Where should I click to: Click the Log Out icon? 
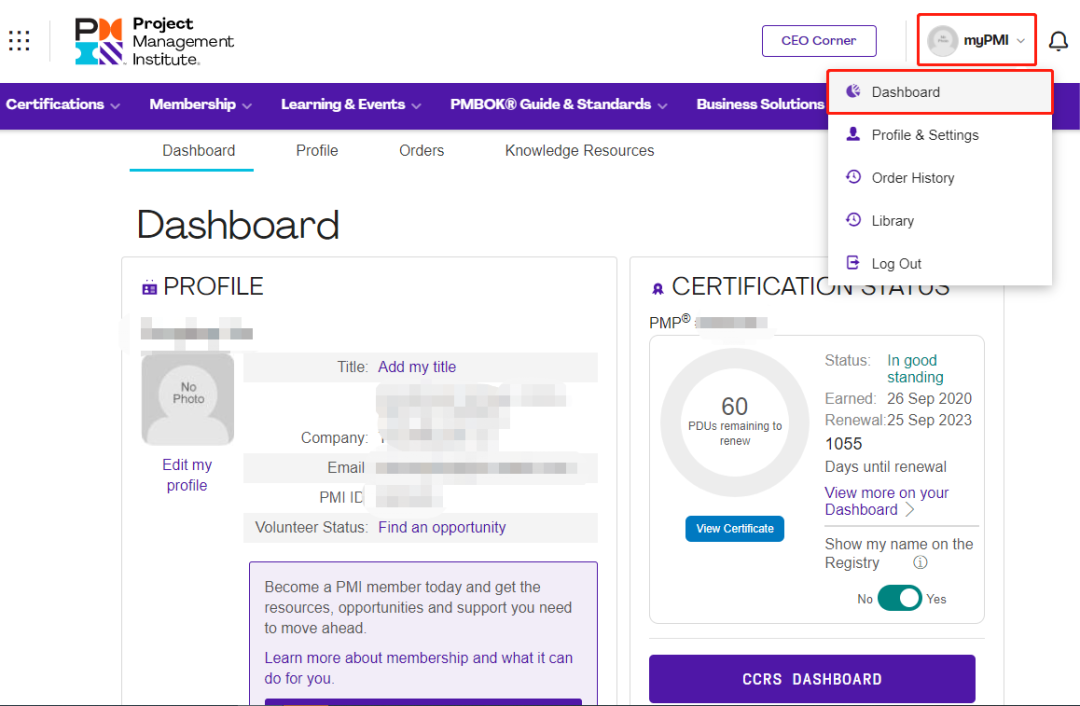tap(853, 263)
